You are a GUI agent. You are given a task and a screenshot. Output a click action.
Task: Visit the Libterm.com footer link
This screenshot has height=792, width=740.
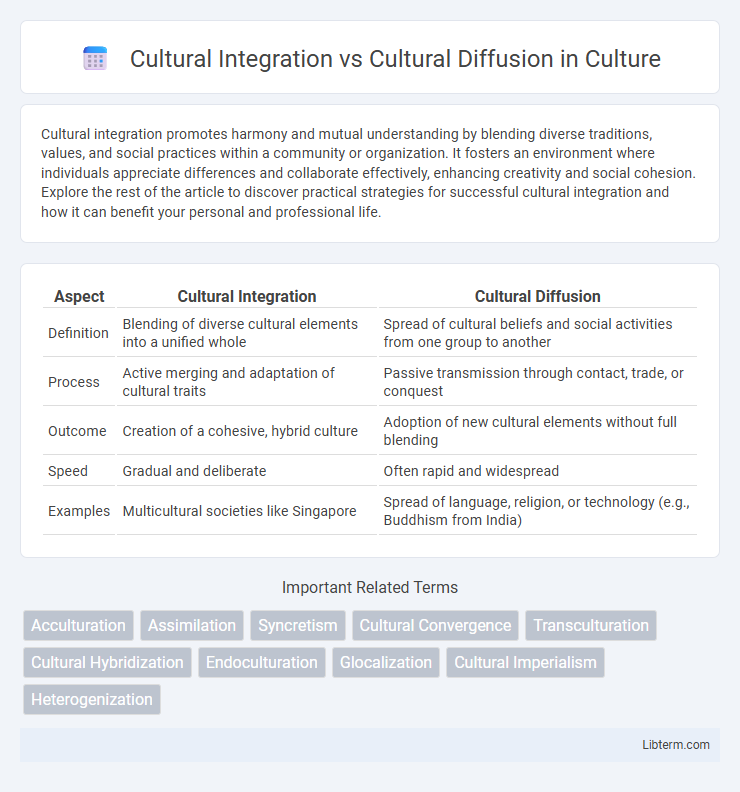(x=676, y=745)
